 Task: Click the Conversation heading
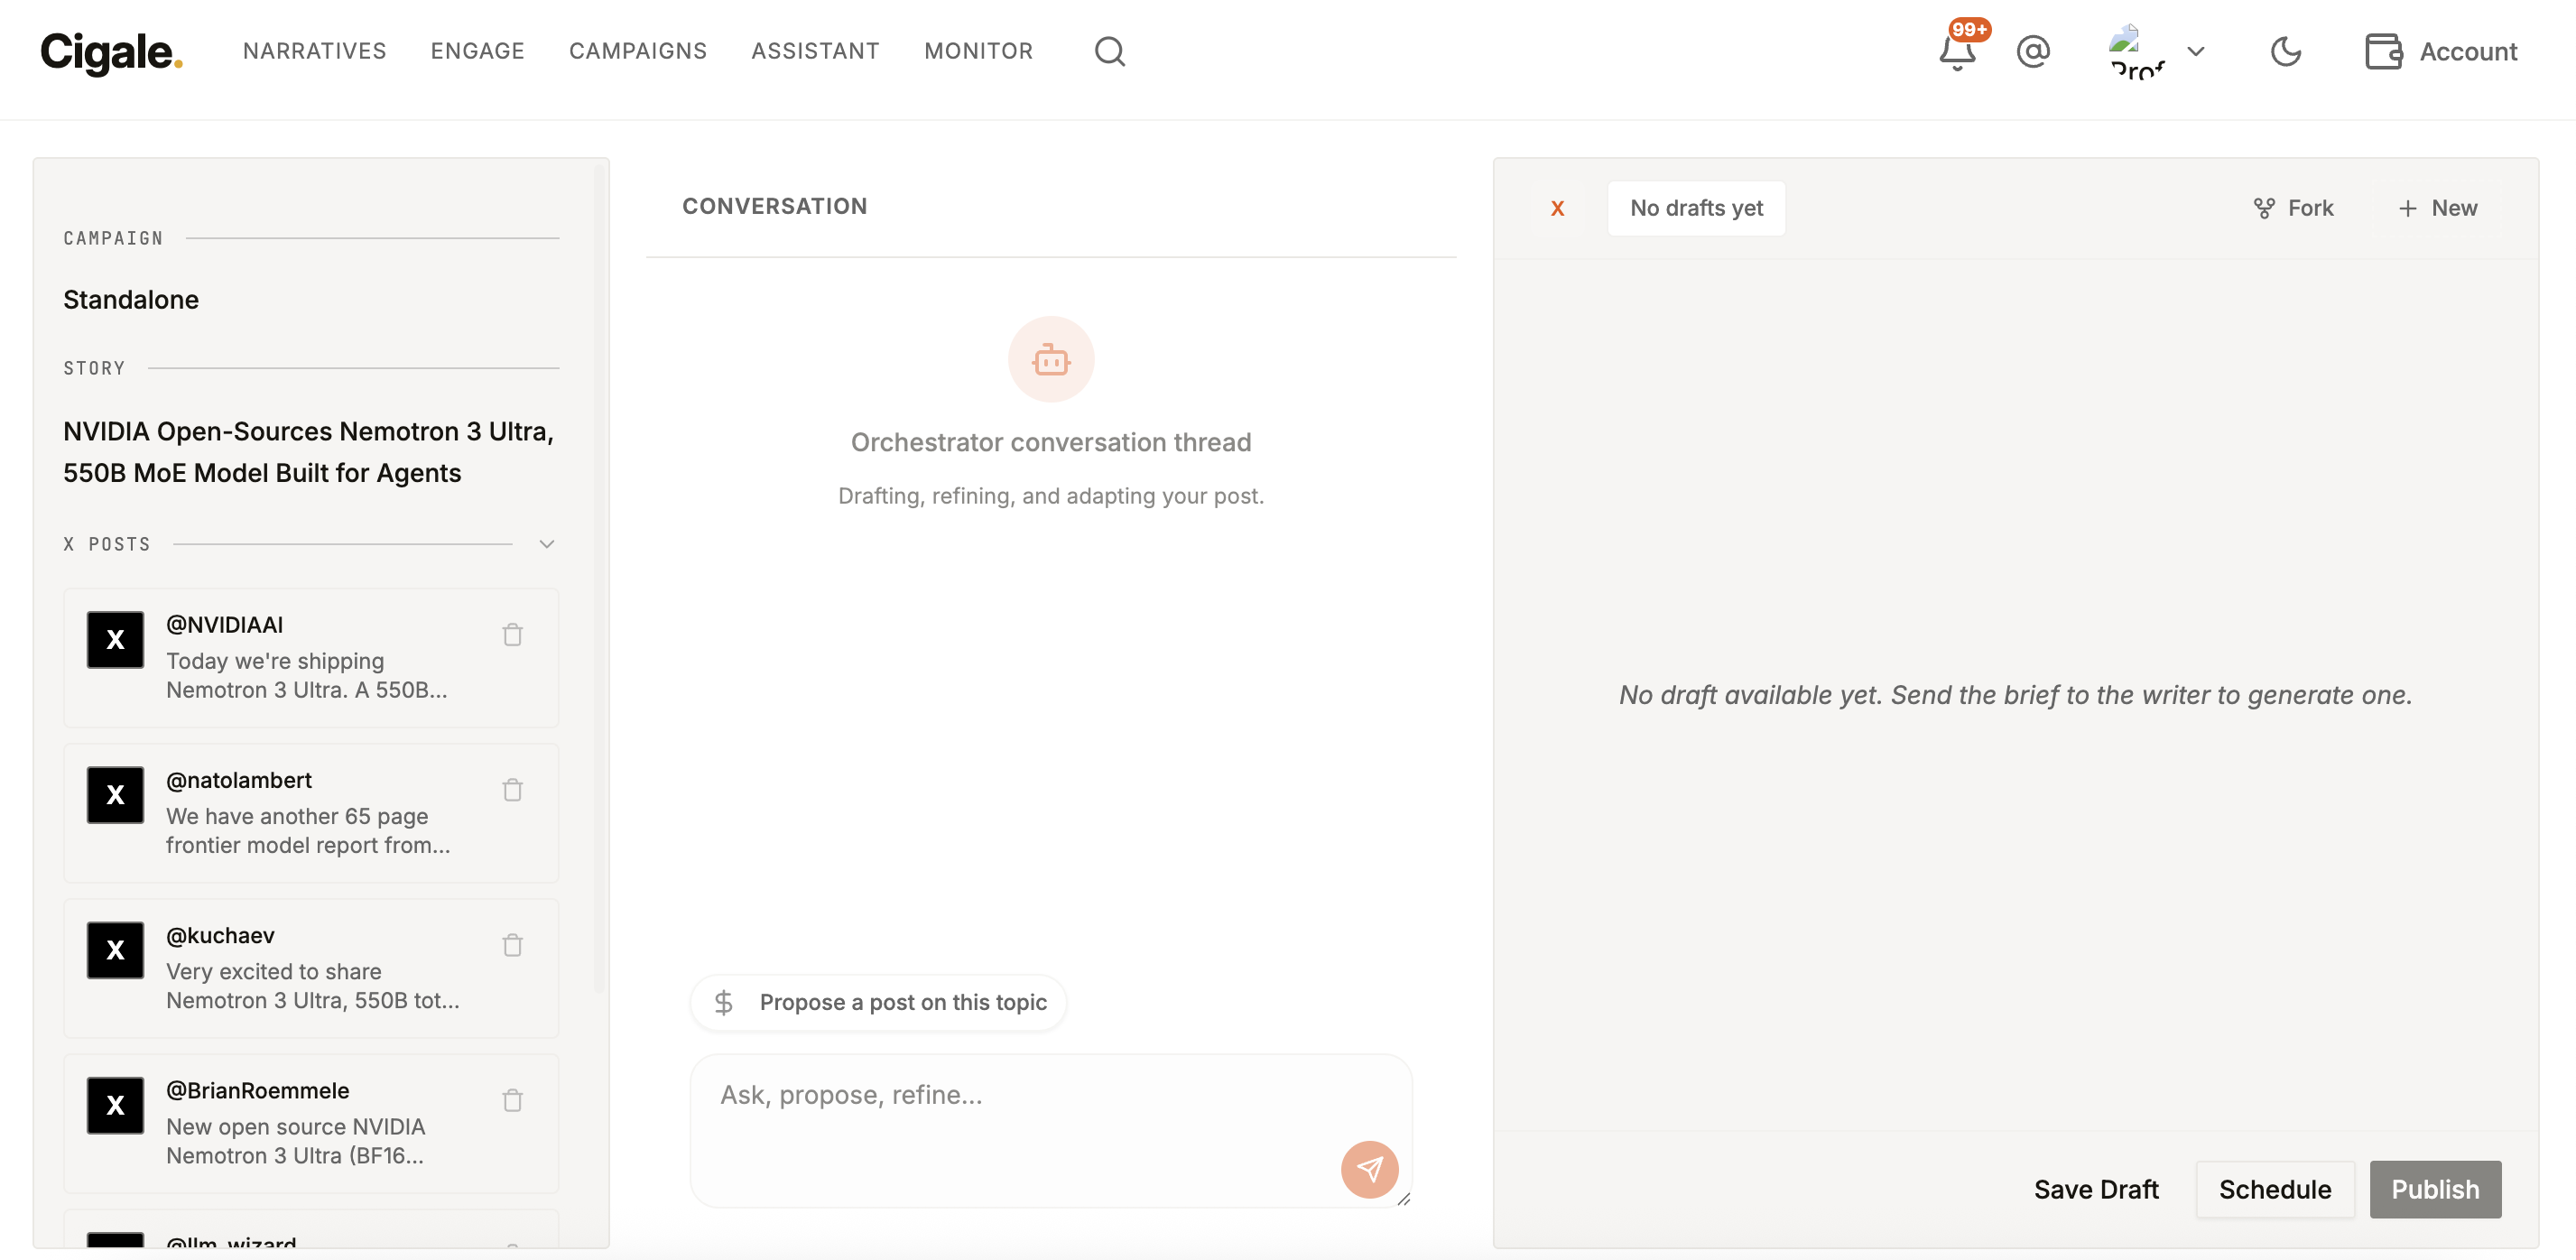(774, 206)
